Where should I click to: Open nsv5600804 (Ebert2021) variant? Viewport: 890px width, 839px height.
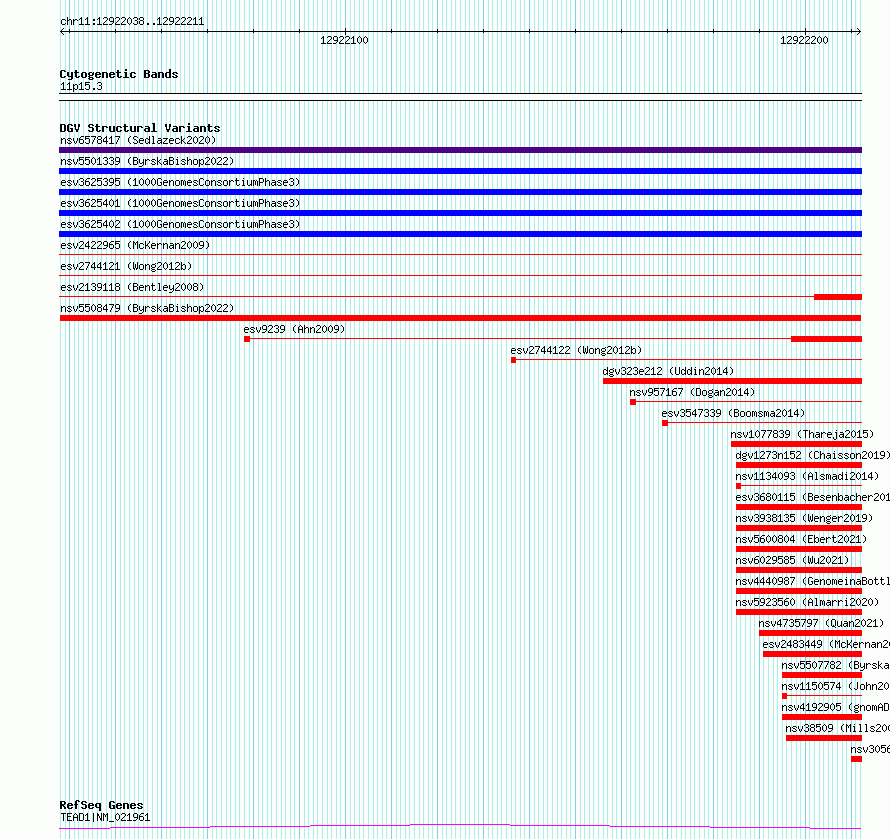(x=801, y=539)
